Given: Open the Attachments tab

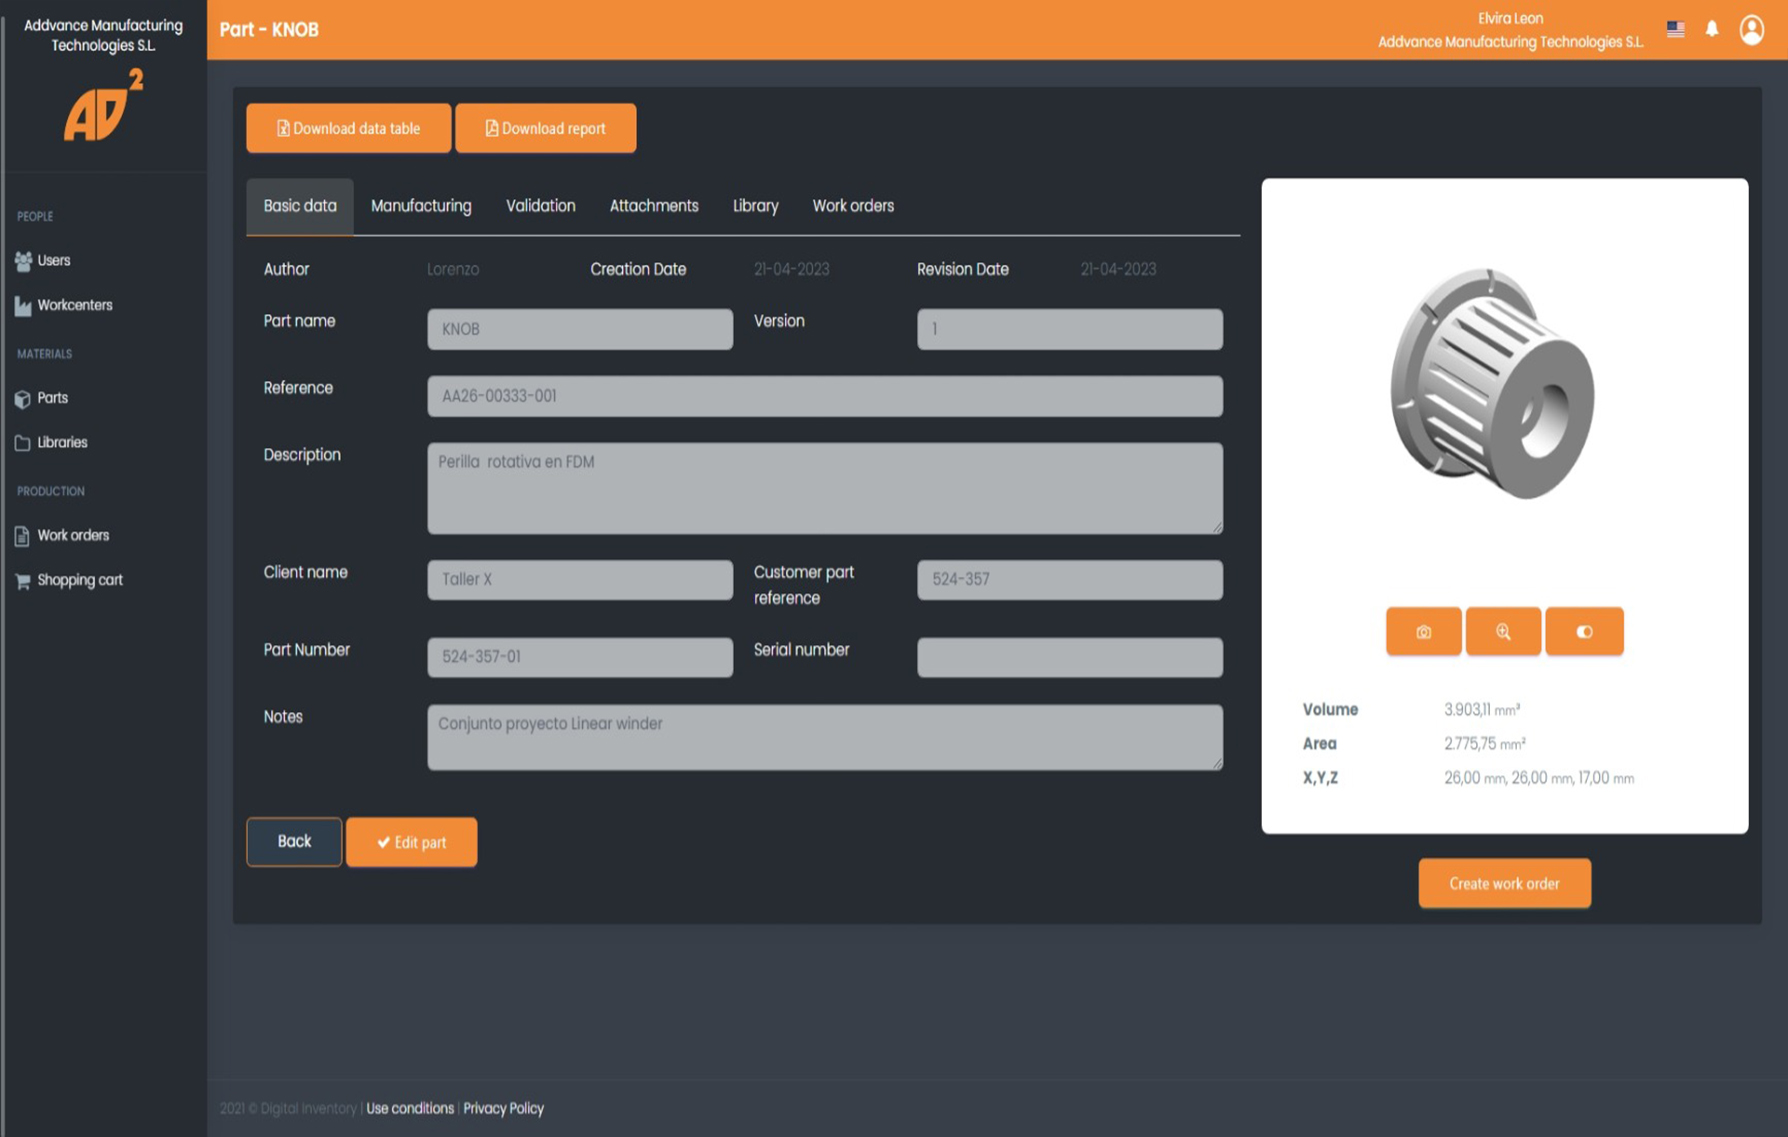Looking at the screenshot, I should click(654, 206).
